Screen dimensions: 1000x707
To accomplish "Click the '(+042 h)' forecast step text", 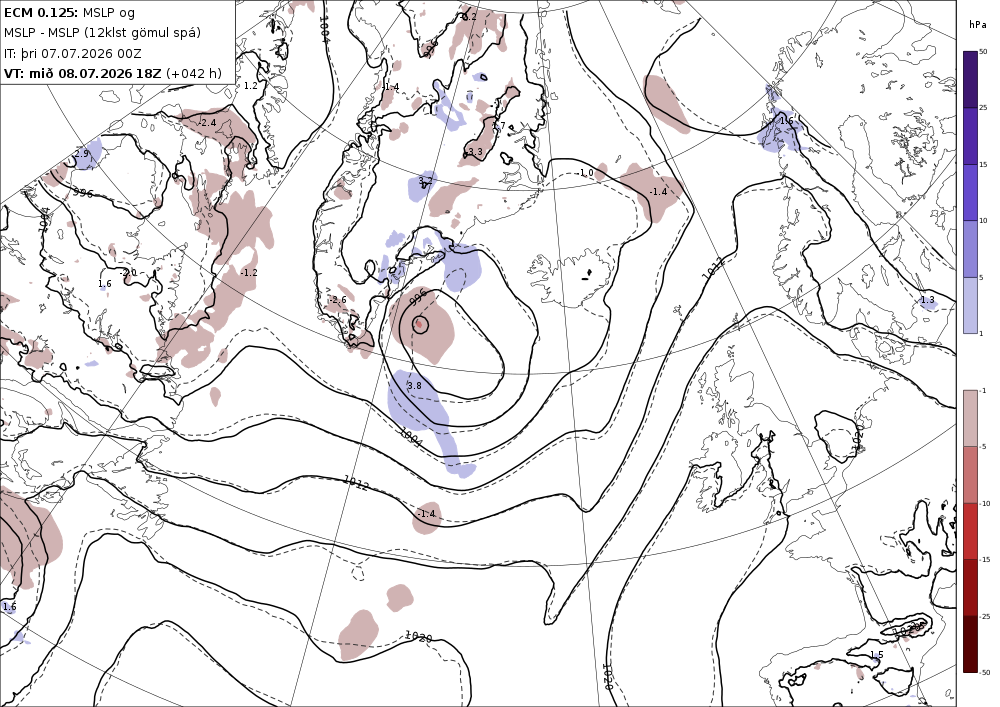I will point(194,73).
